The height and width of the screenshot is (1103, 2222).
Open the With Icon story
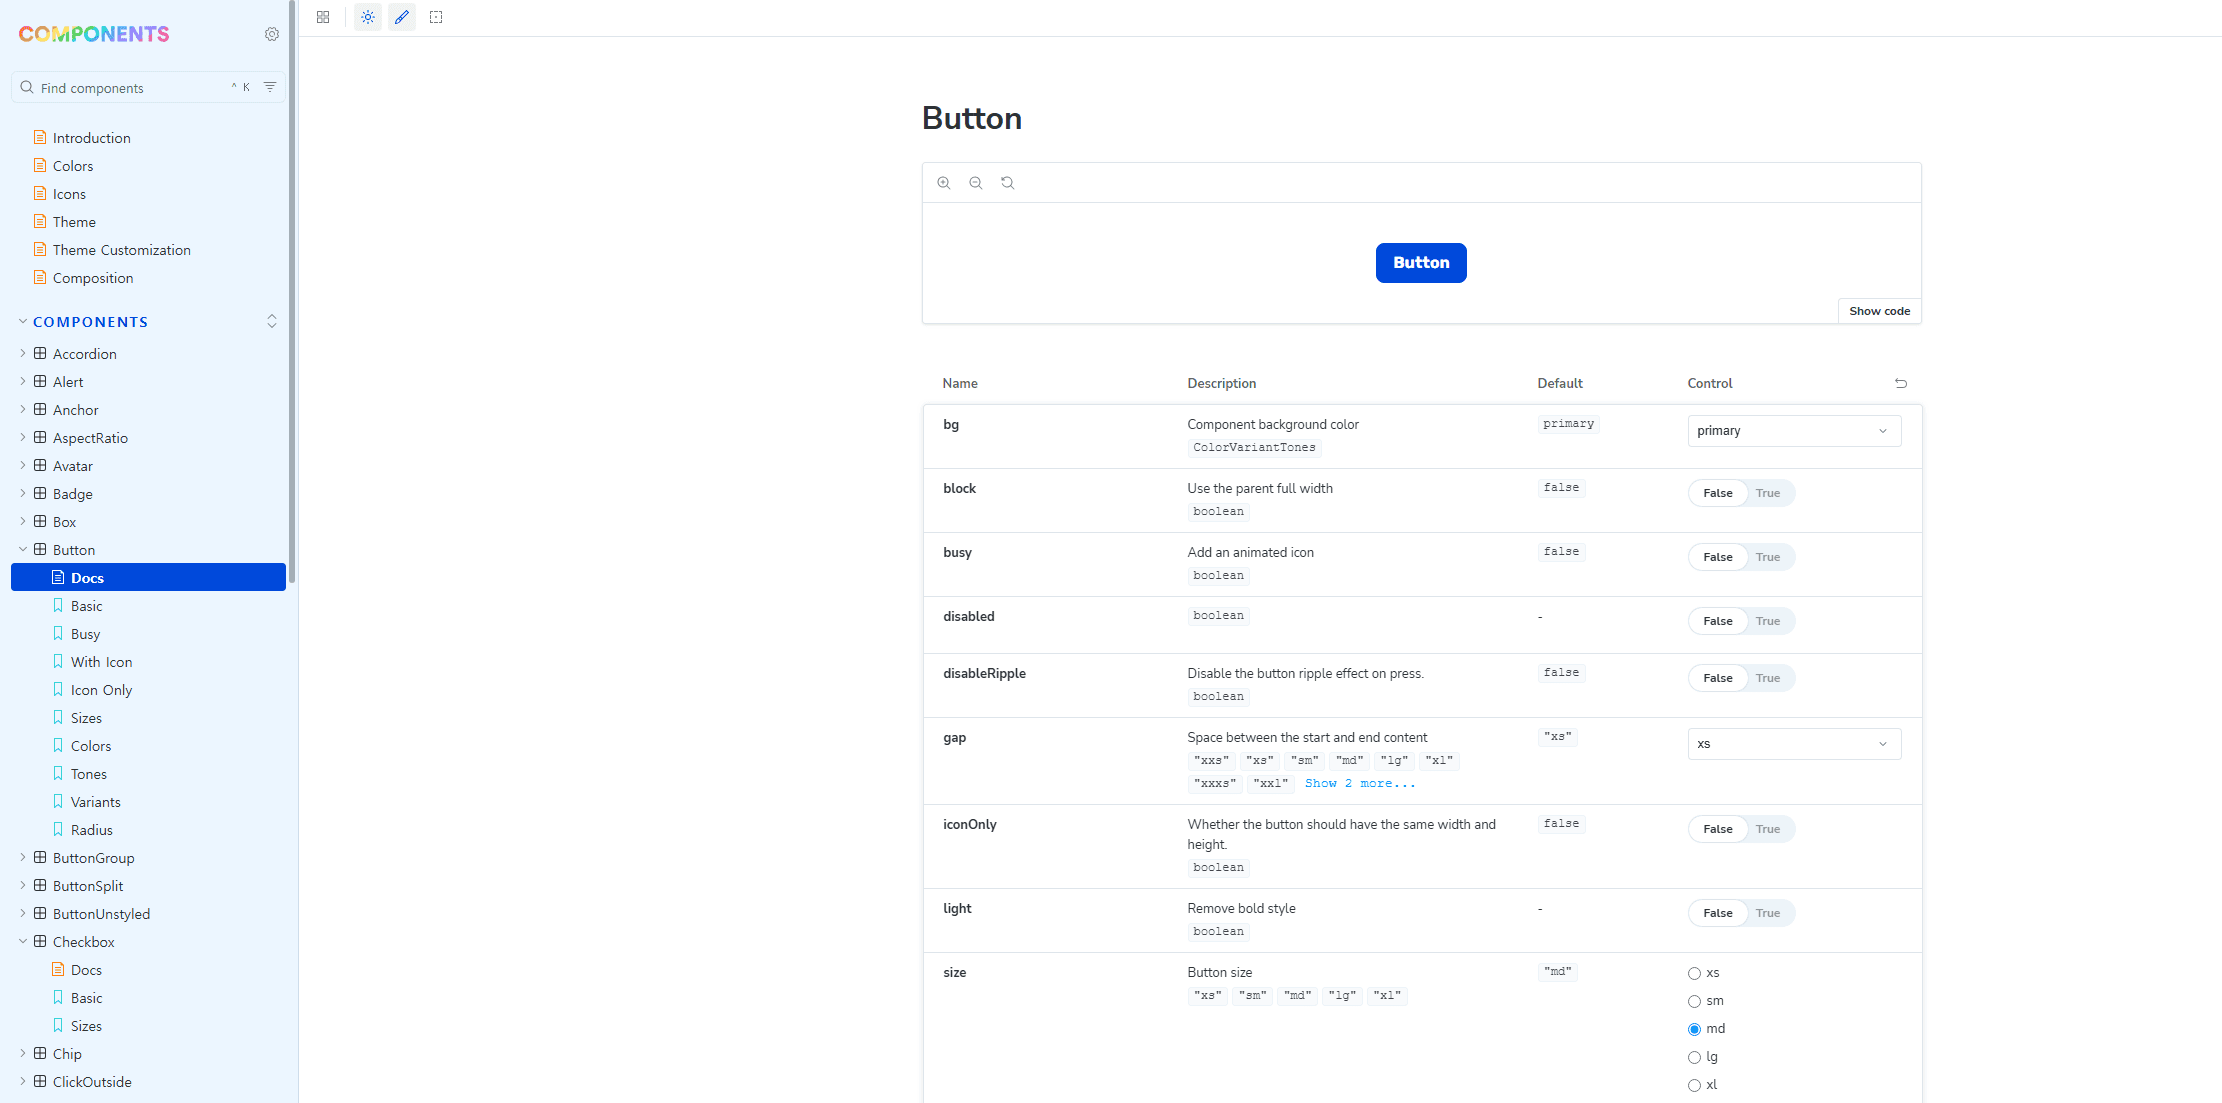pyautogui.click(x=101, y=662)
